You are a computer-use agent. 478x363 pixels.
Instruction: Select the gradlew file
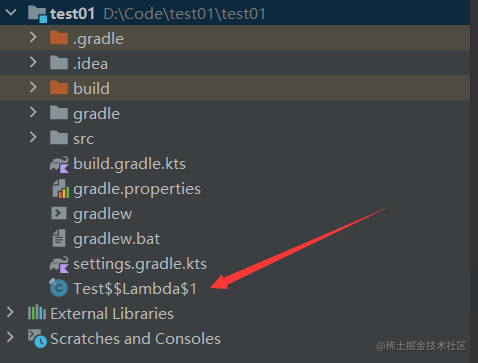(102, 214)
